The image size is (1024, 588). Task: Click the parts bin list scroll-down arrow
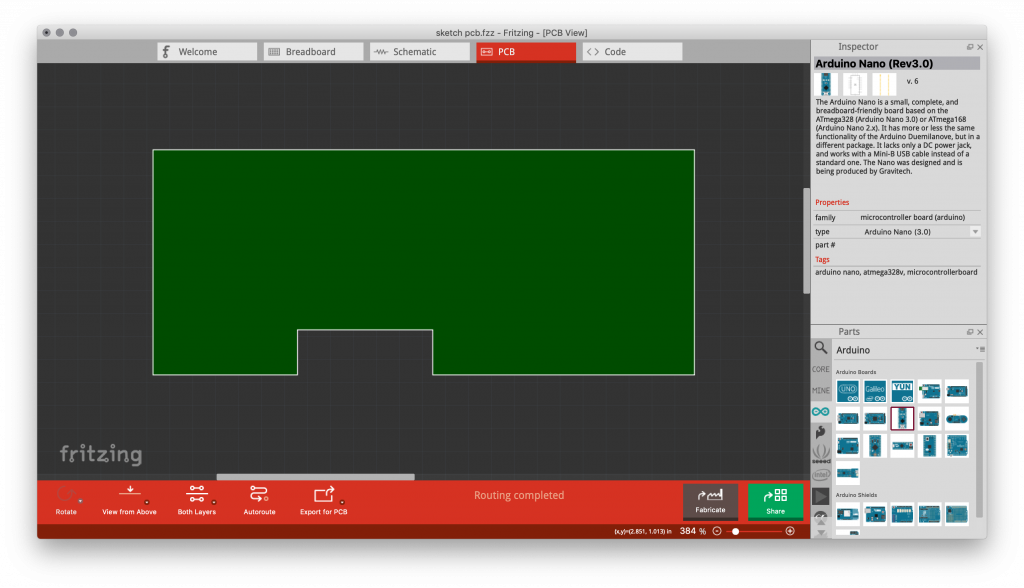click(x=821, y=532)
